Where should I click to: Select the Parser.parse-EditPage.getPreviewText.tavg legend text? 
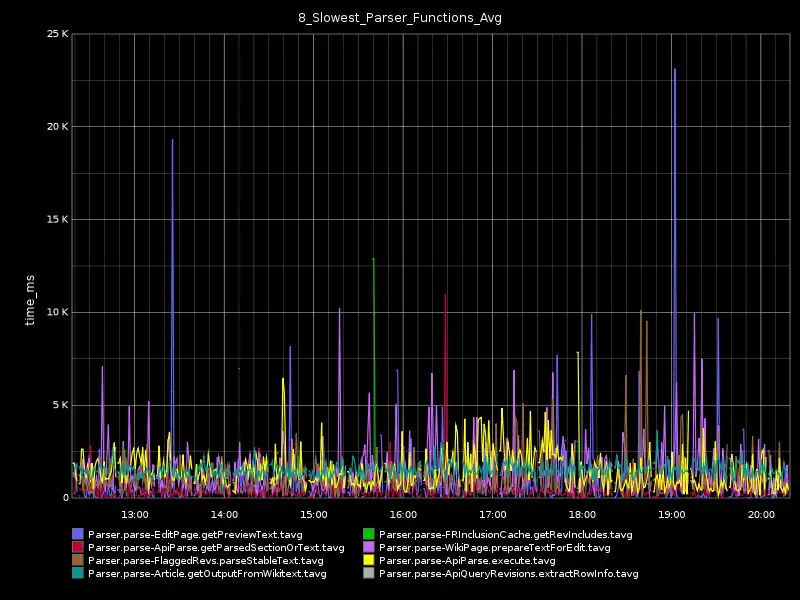[x=195, y=535]
